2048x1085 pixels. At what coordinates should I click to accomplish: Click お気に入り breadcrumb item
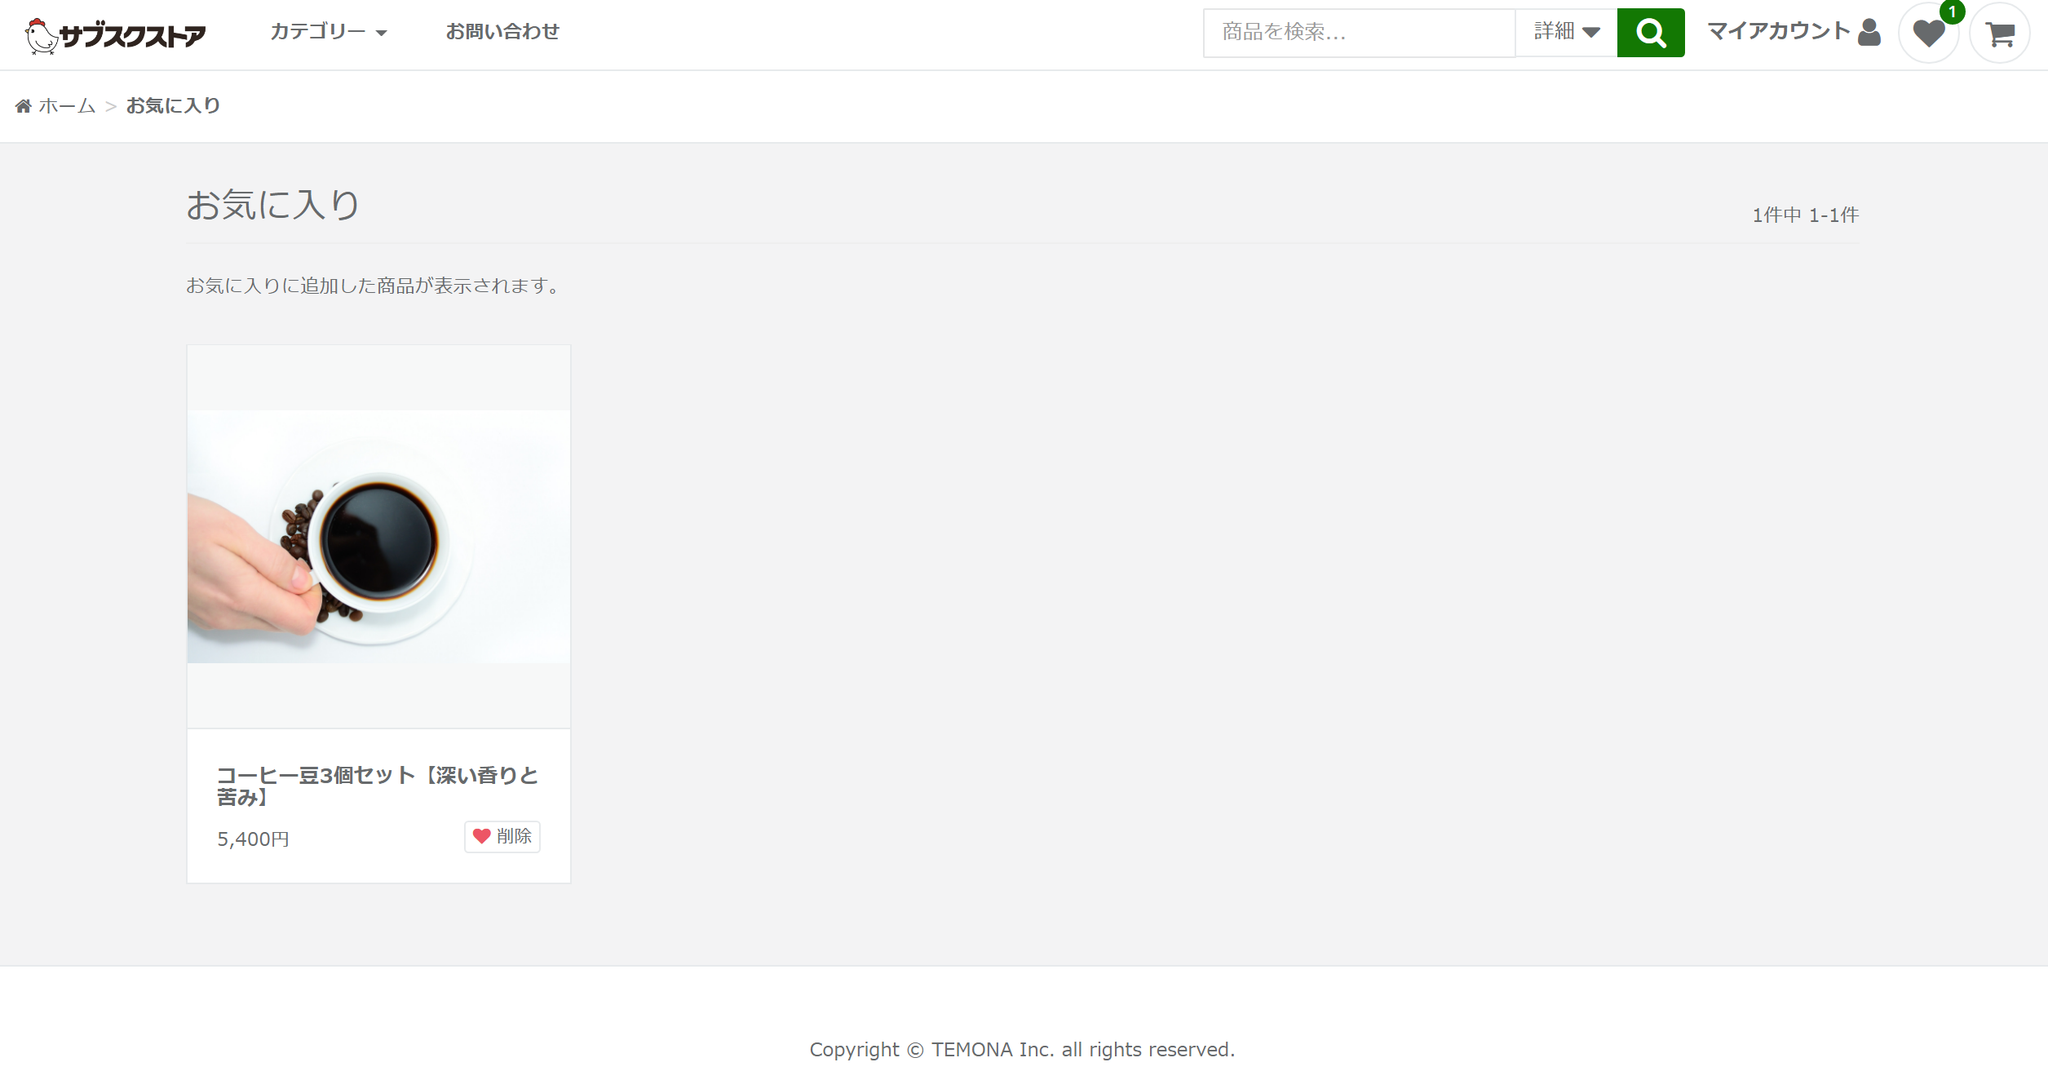173,106
